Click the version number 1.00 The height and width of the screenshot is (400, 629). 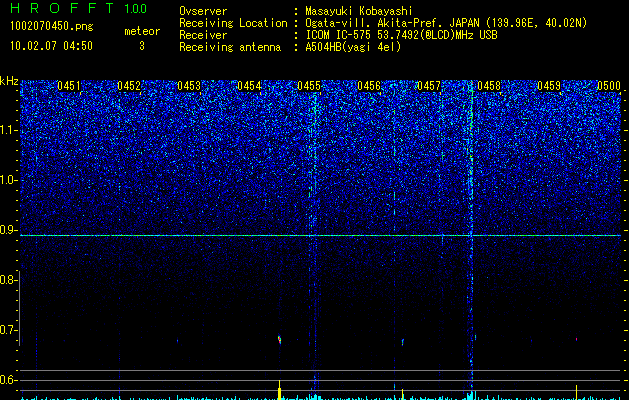(135, 8)
